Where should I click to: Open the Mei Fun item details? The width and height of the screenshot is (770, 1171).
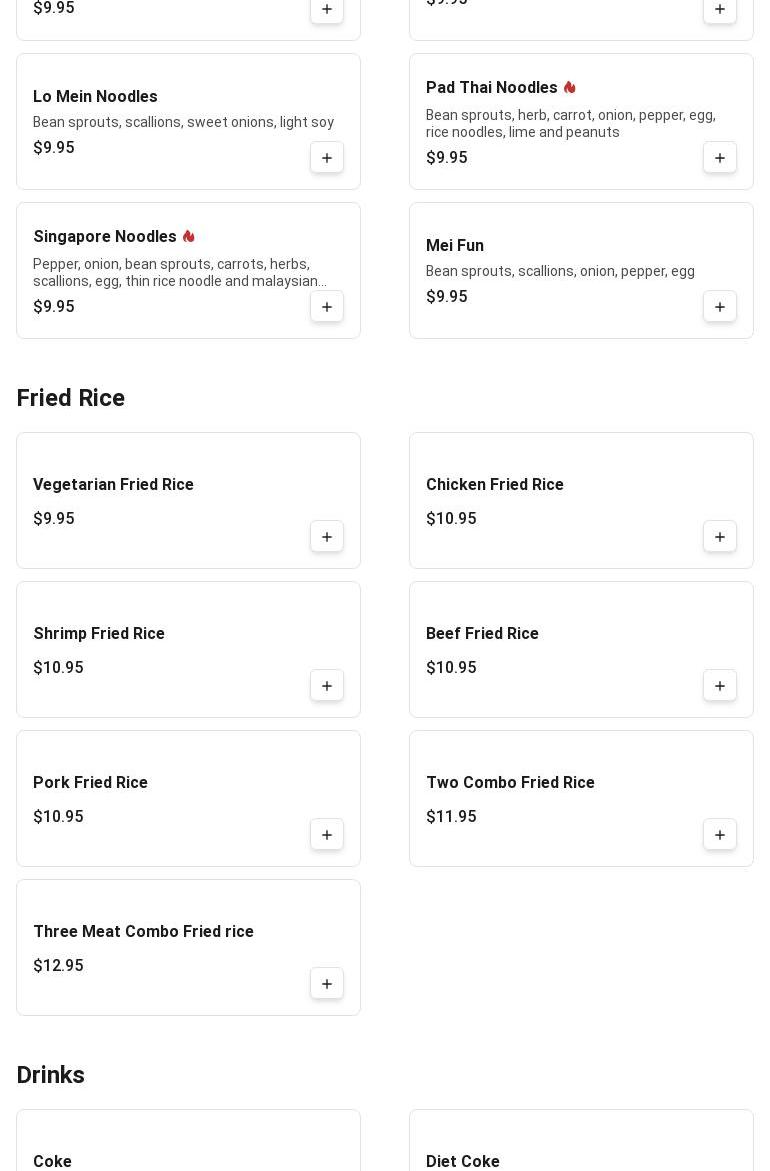(x=455, y=246)
